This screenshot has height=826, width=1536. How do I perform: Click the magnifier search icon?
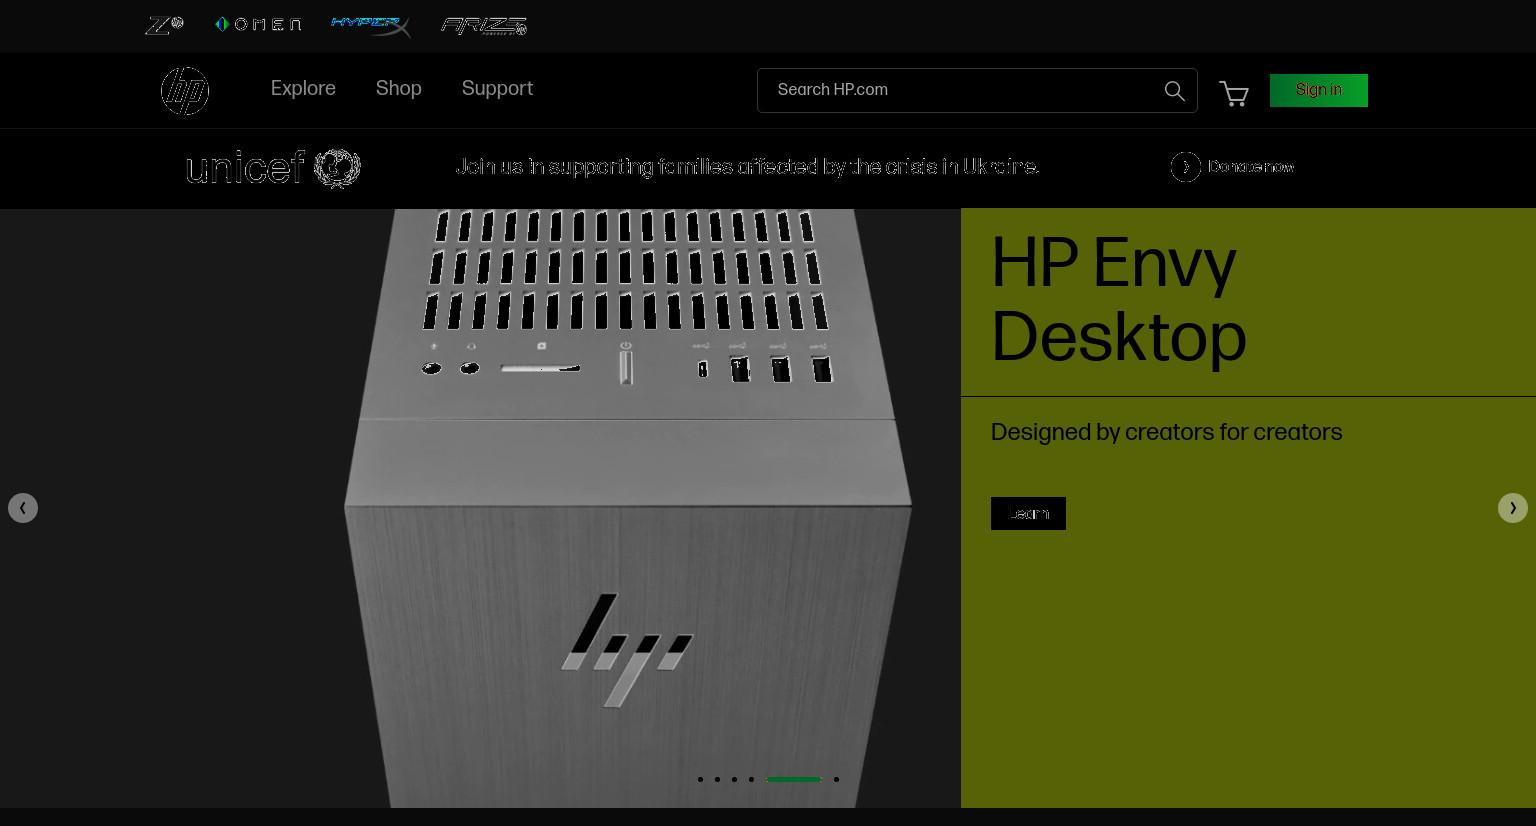(x=1175, y=91)
